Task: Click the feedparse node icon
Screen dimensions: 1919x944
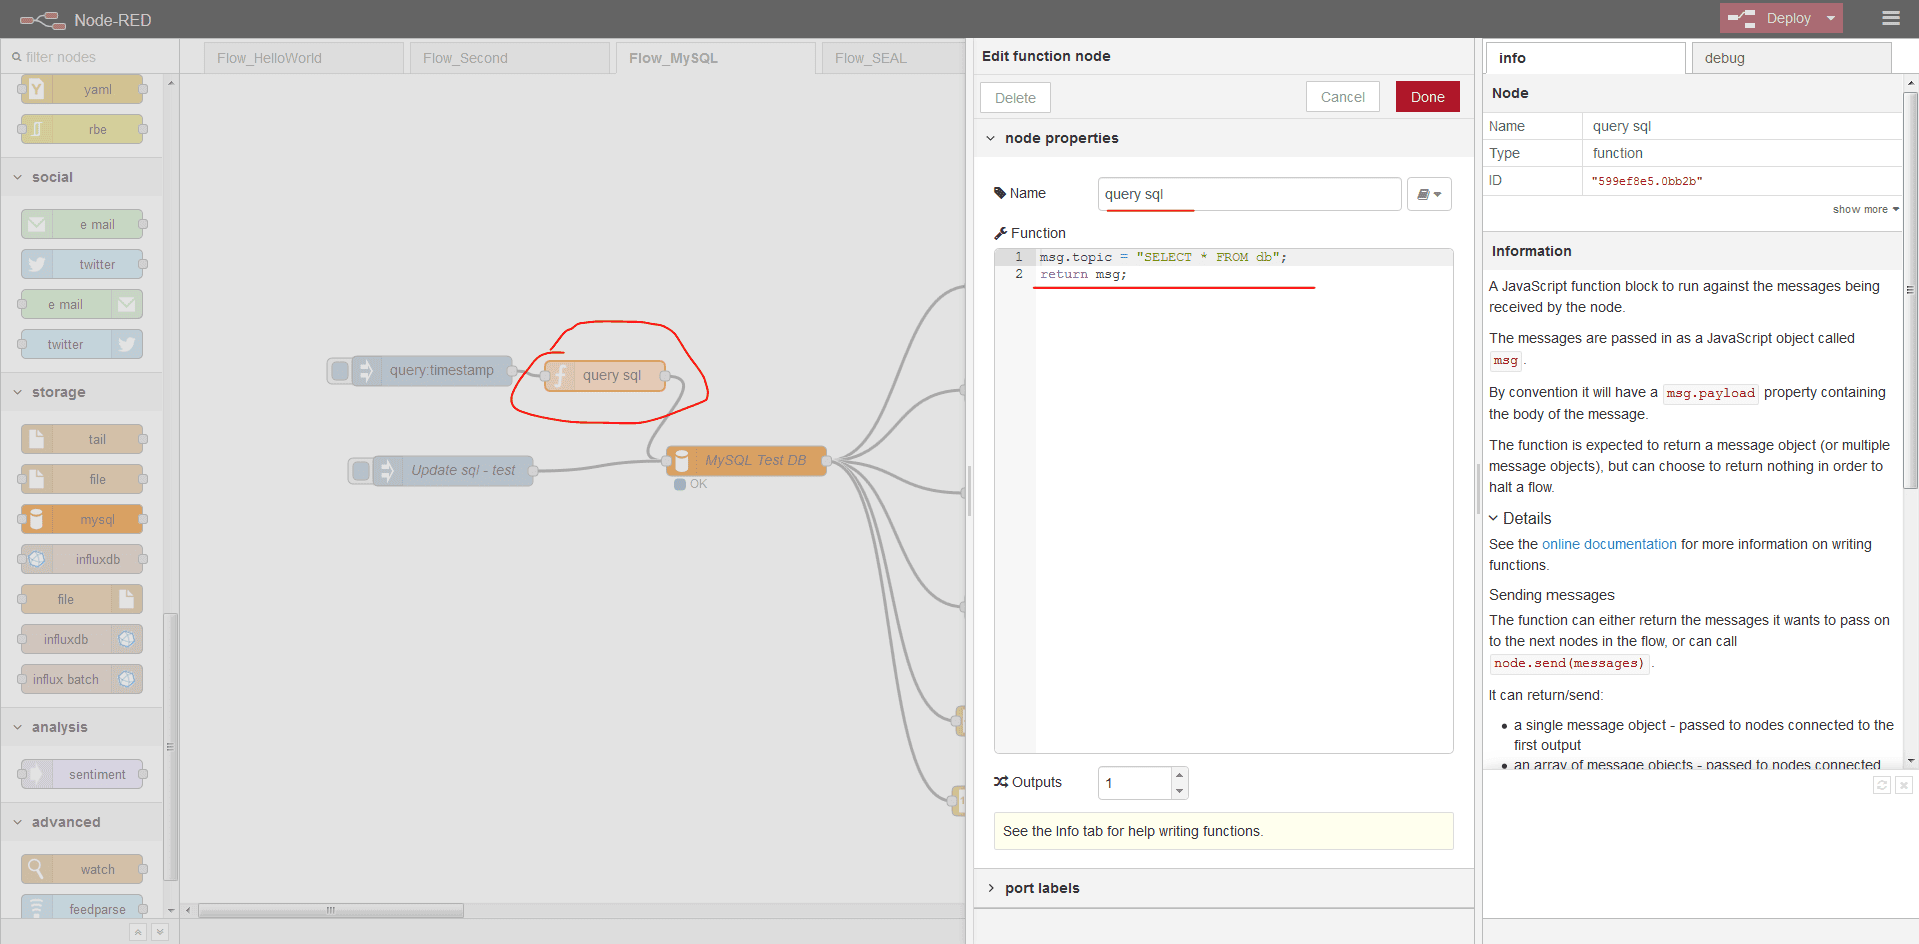Action: coord(36,908)
